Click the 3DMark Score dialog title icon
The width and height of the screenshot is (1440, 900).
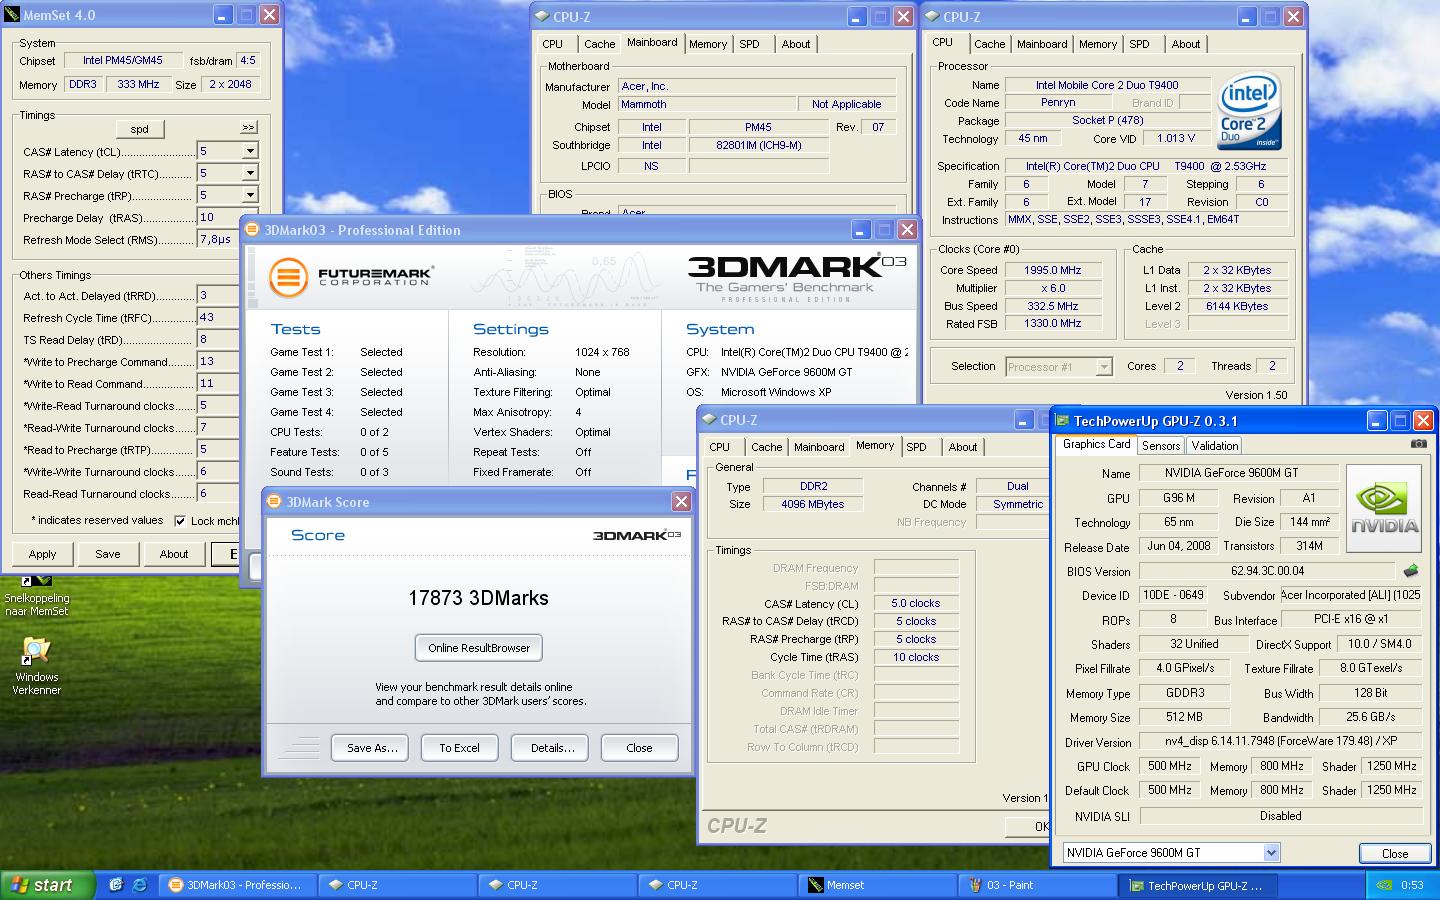(275, 502)
